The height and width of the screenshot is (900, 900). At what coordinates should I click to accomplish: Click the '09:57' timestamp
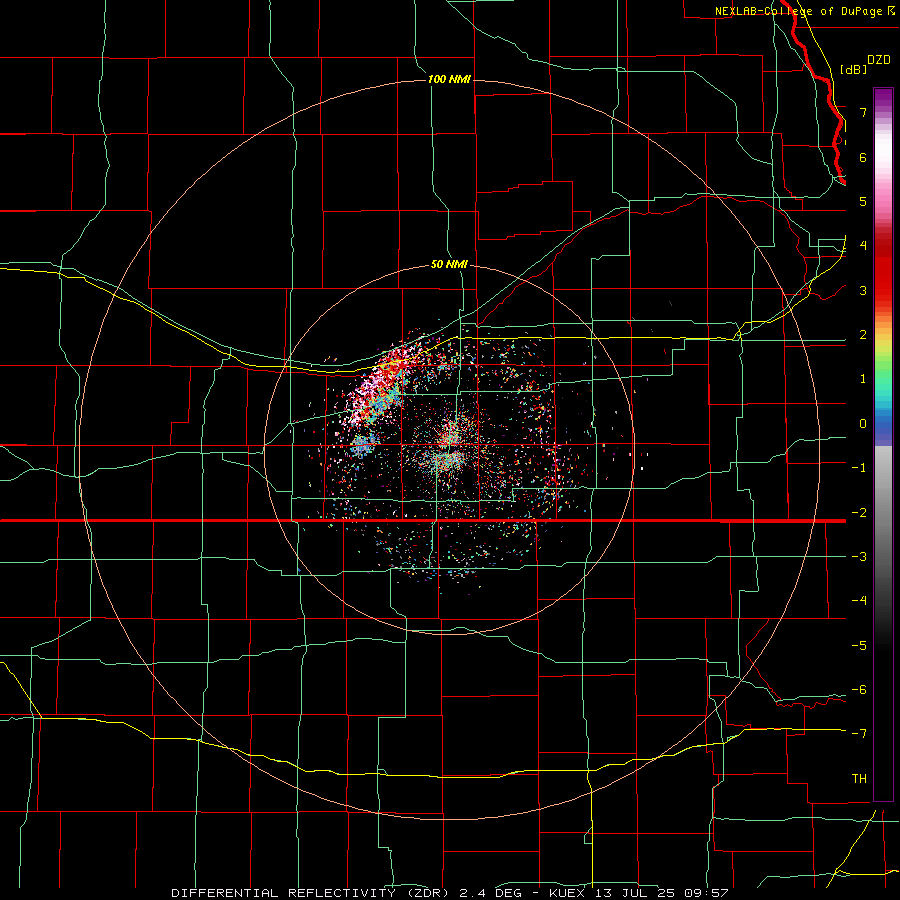pos(706,893)
